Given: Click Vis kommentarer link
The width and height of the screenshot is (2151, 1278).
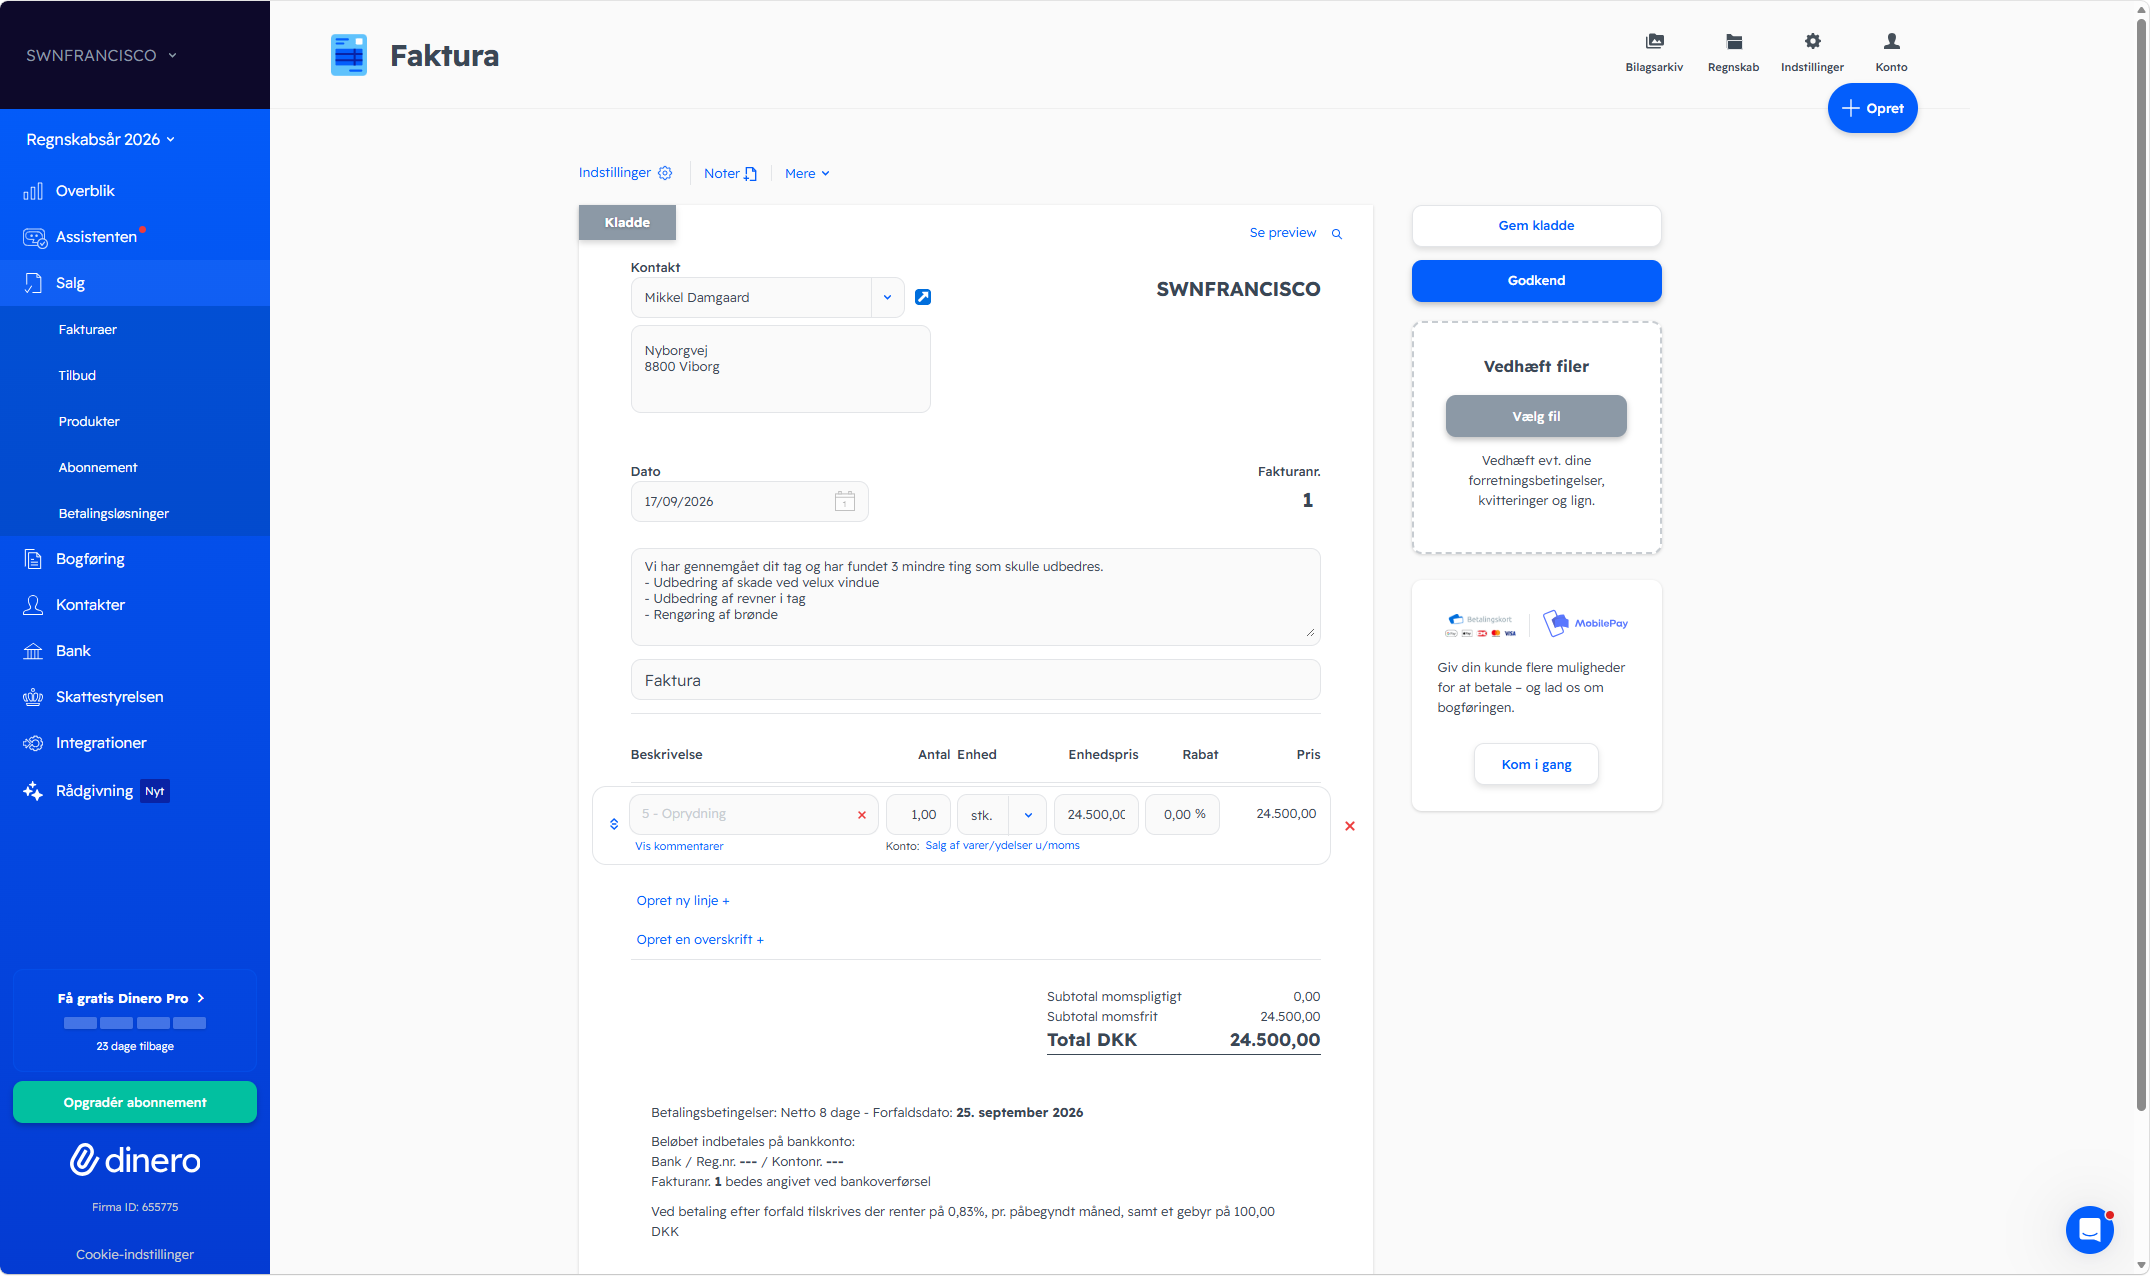Looking at the screenshot, I should pos(679,846).
